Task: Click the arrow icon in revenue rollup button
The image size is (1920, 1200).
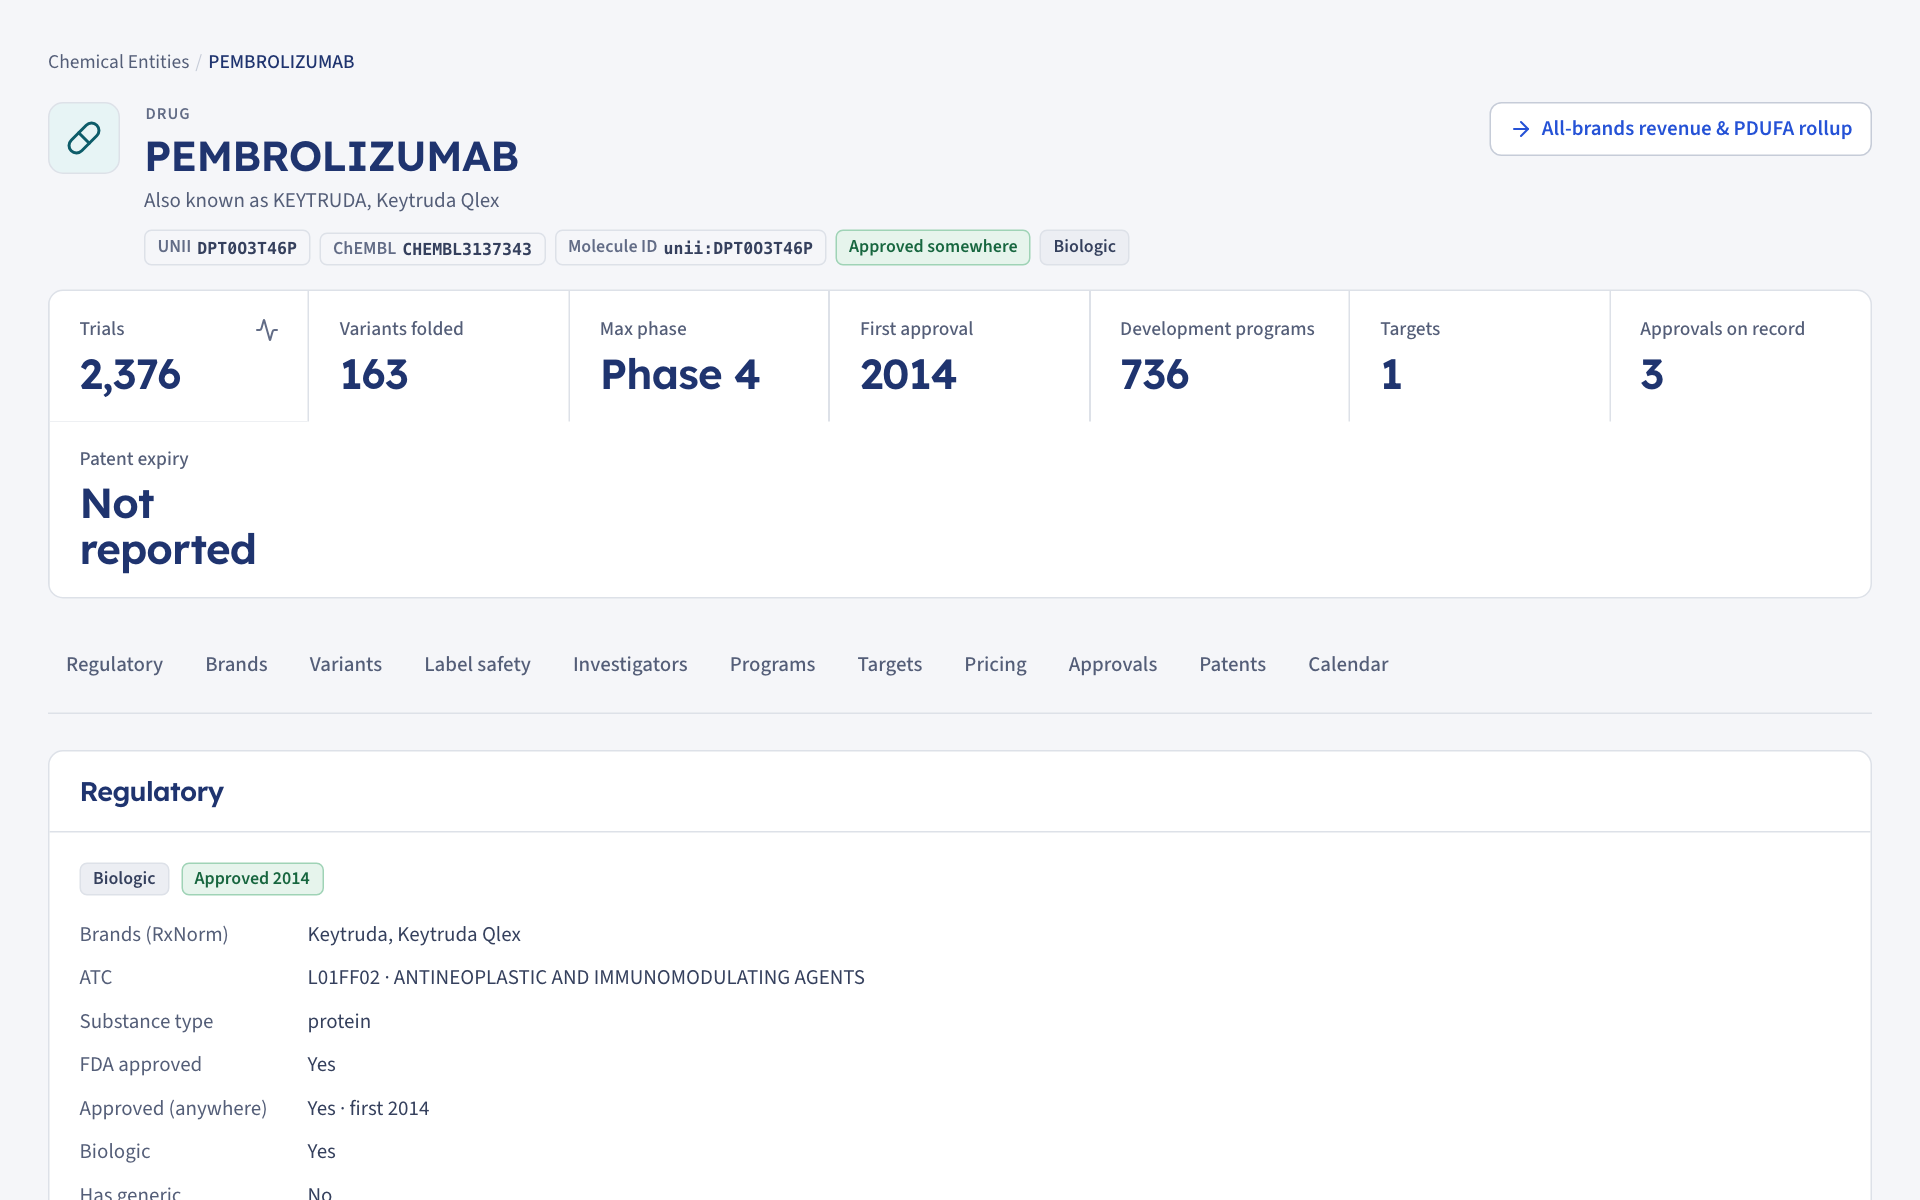Action: 1521,129
